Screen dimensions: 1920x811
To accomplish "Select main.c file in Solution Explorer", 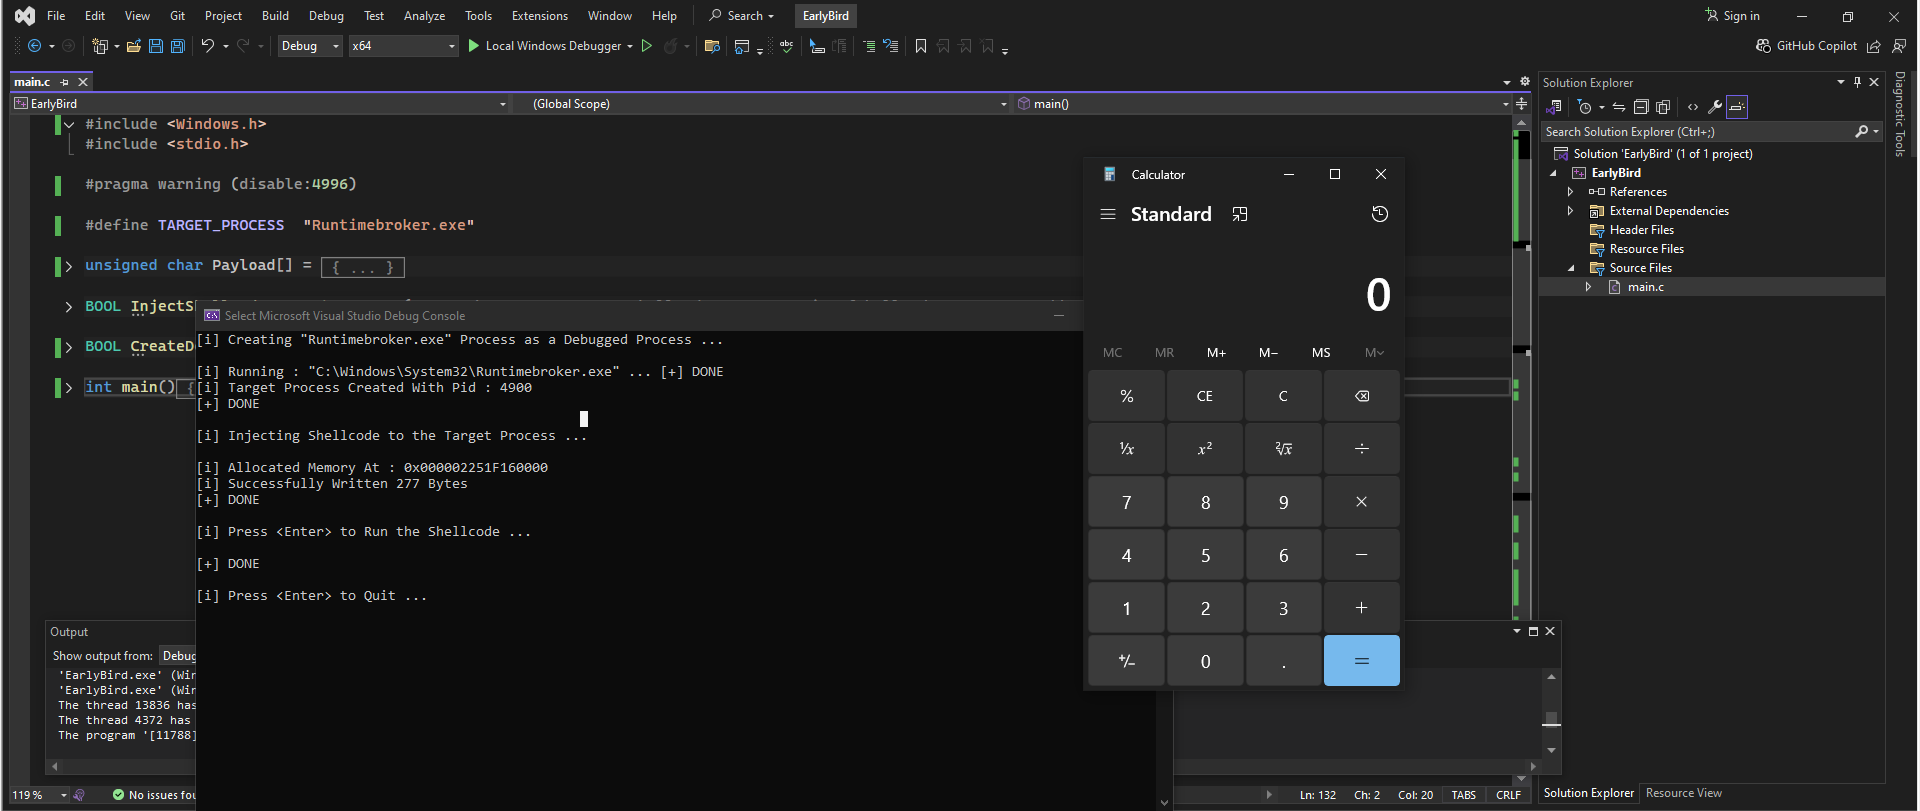I will point(1645,287).
